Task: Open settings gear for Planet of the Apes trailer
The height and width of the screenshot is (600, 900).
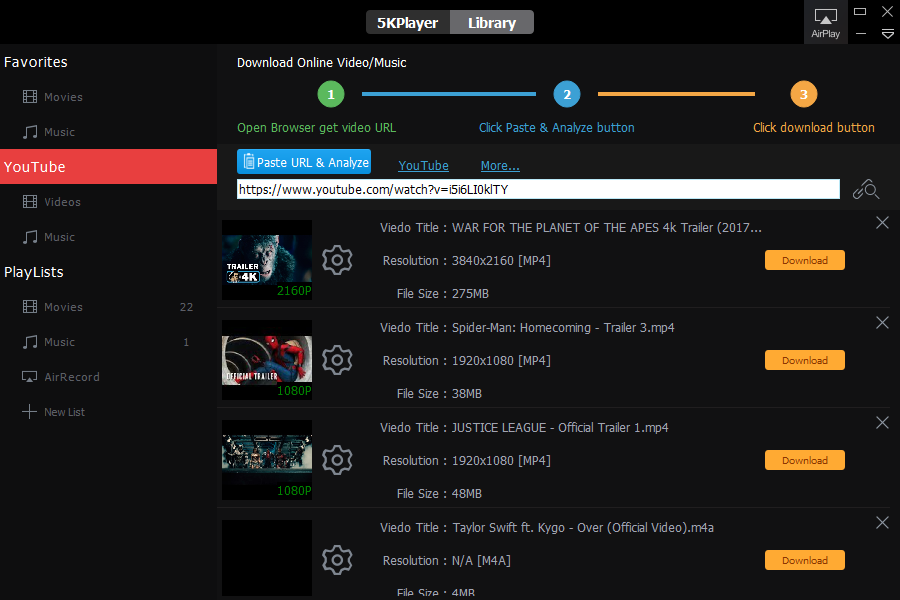Action: click(x=338, y=260)
